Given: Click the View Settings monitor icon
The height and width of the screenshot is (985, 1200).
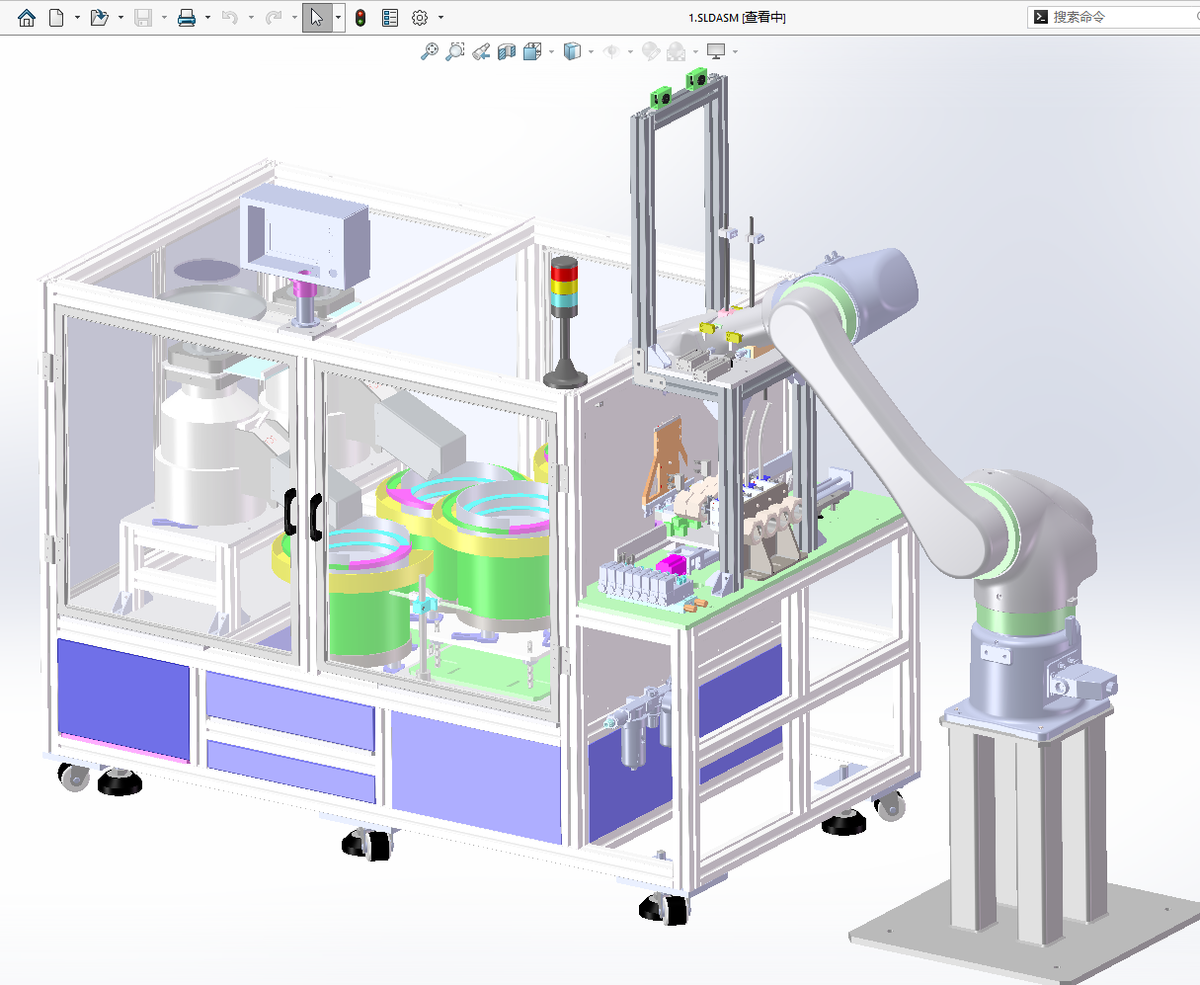Looking at the screenshot, I should pos(716,51).
